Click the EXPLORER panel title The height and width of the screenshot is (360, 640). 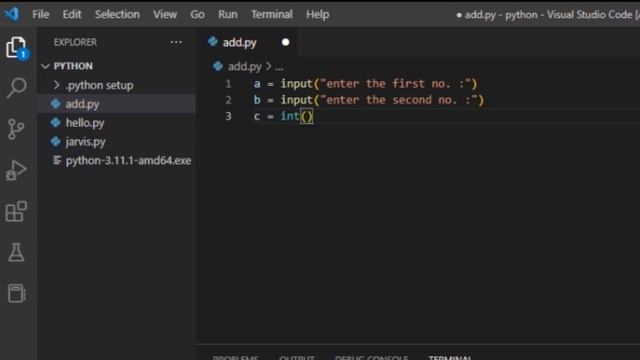pyautogui.click(x=76, y=42)
